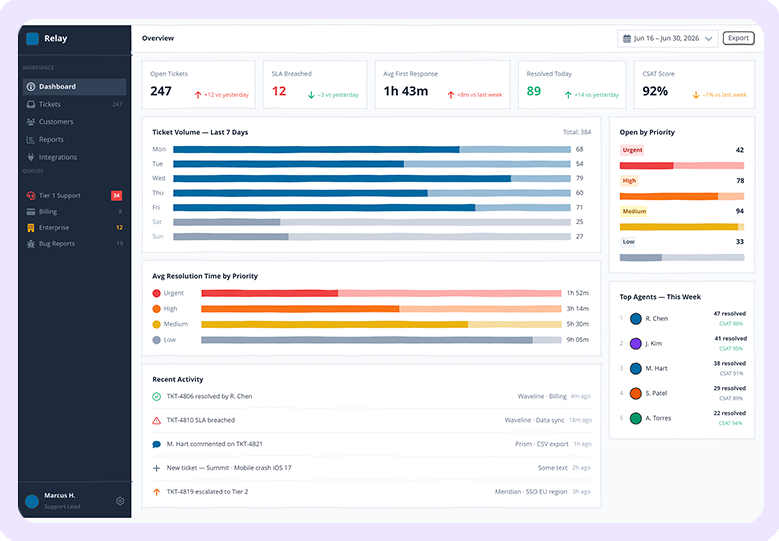Viewport: 779px width, 541px height.
Task: Open TKT-4819 escalated to Tier 2
Action: [x=372, y=492]
